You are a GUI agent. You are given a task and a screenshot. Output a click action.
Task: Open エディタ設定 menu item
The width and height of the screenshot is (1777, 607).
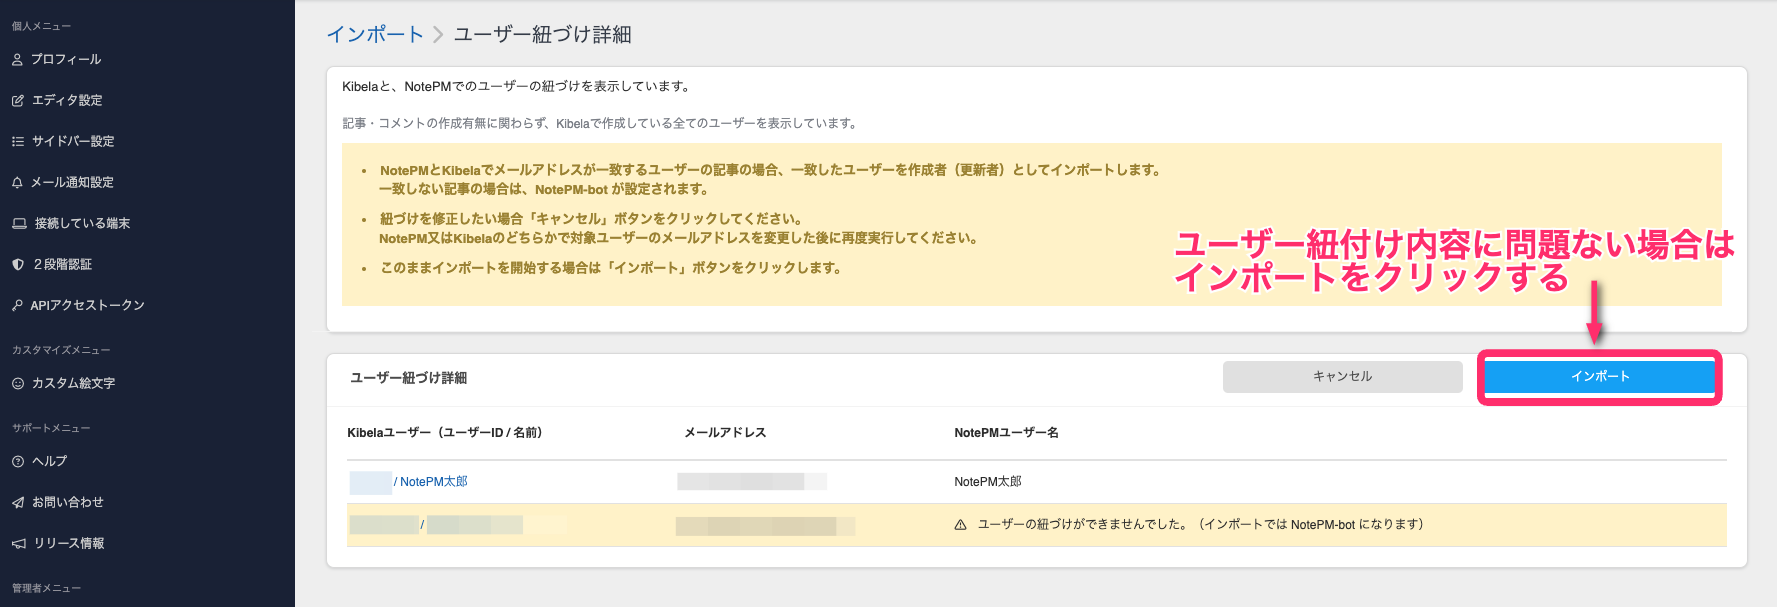pos(67,101)
